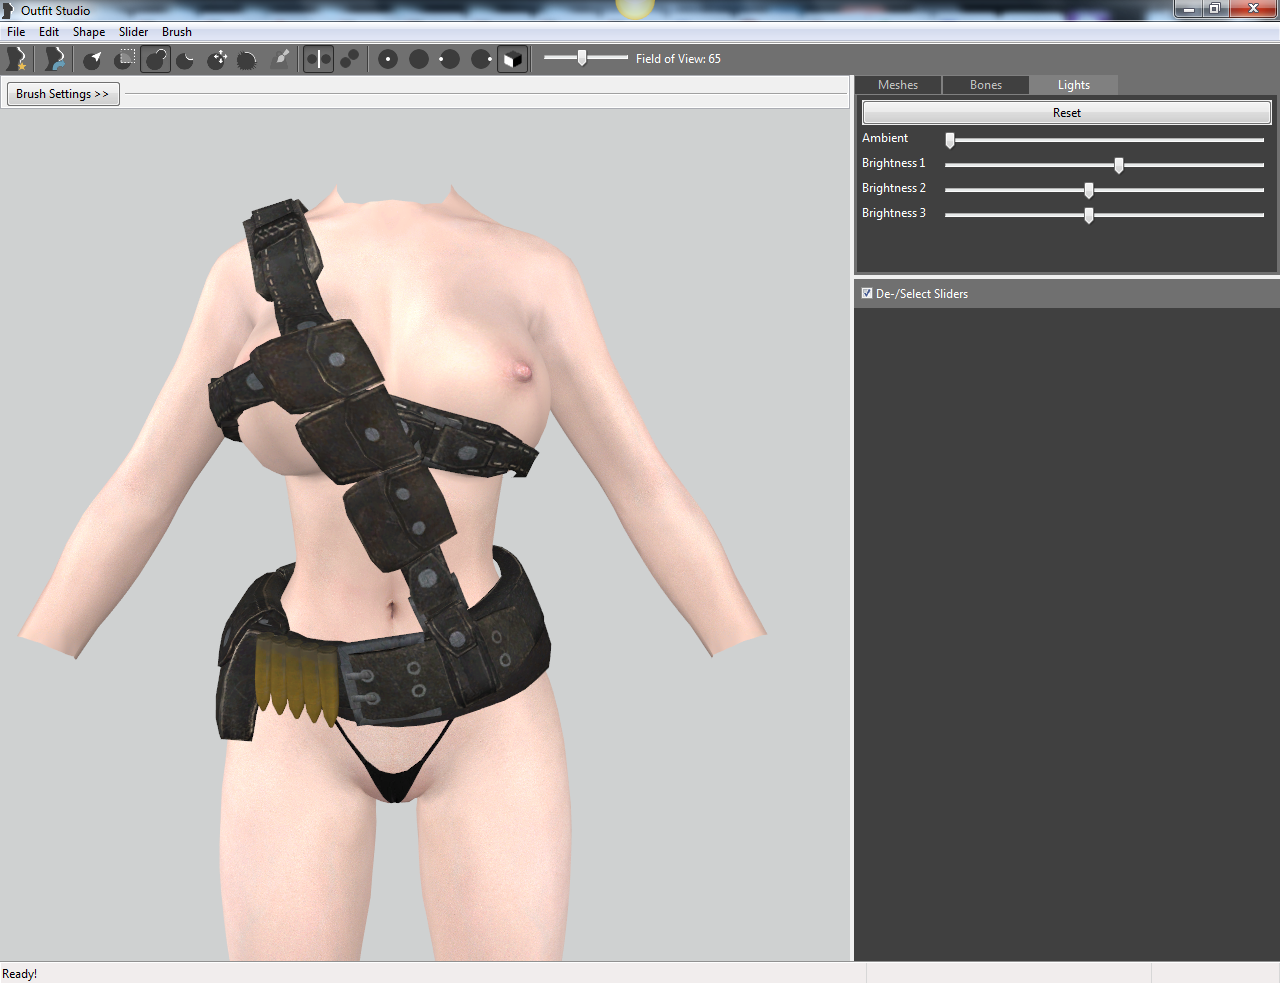Switch to the Meshes tab

[x=898, y=85]
